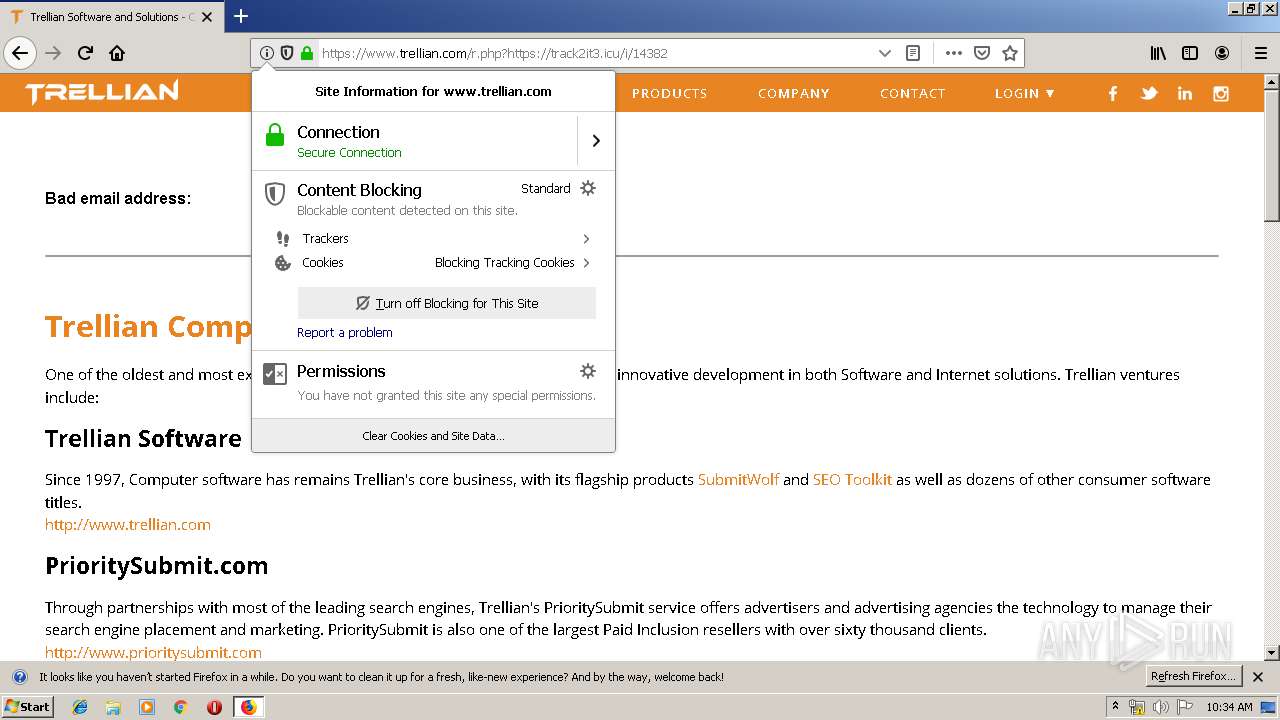Open the address bar history dropdown
This screenshot has height=720, width=1280.
pyautogui.click(x=884, y=53)
